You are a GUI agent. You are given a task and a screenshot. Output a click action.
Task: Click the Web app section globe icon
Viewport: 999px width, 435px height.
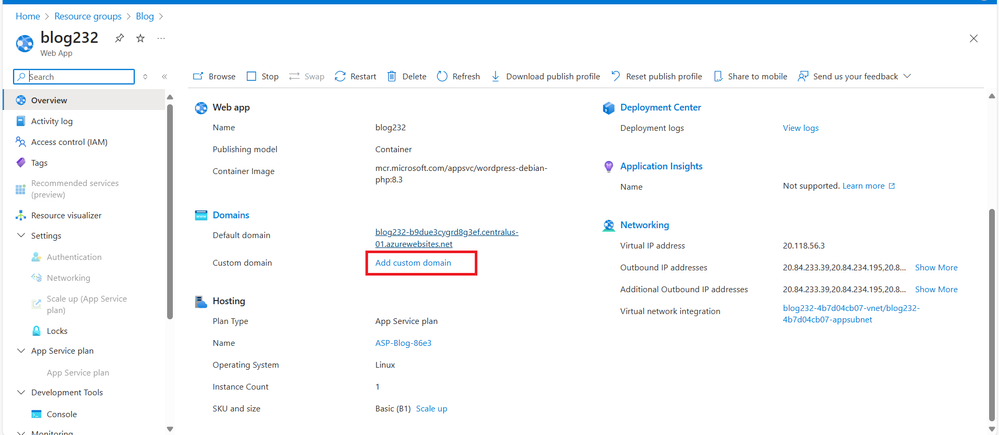pyautogui.click(x=201, y=108)
